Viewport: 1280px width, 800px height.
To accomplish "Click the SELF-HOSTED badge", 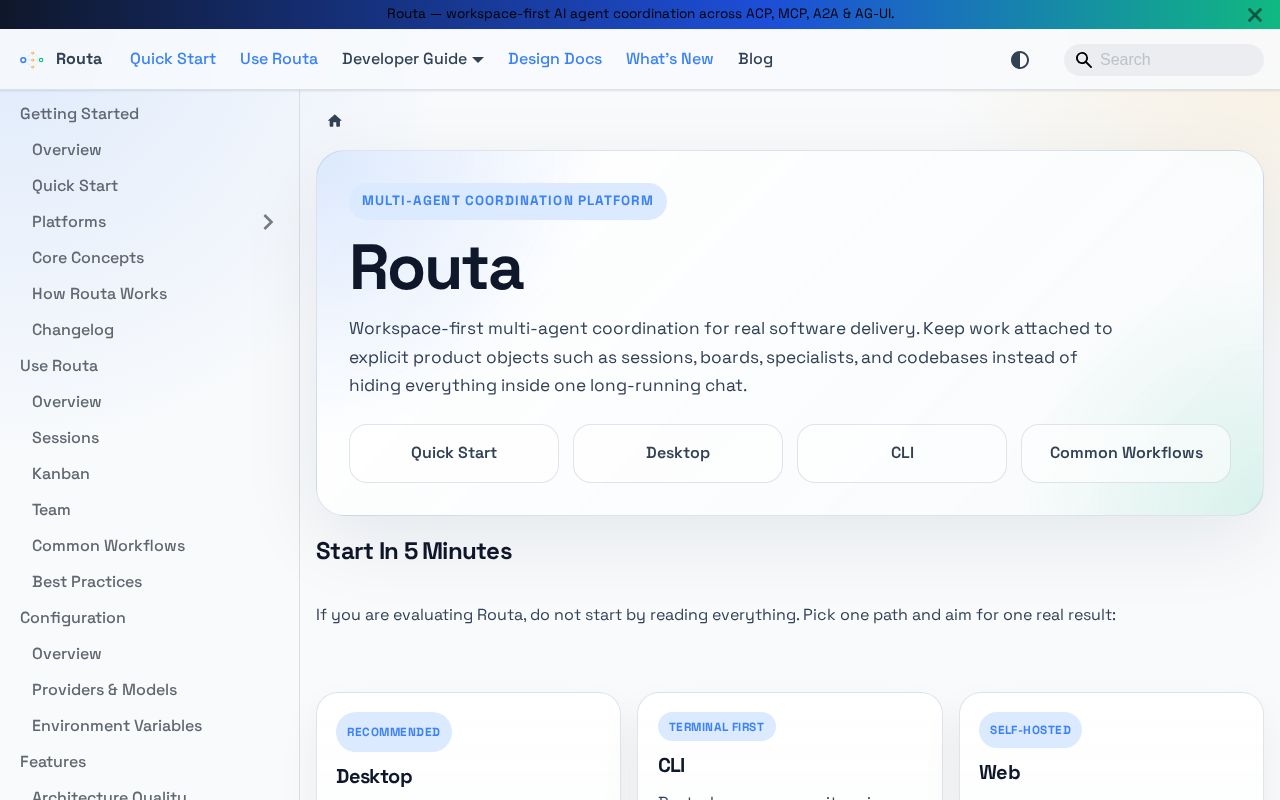I will (x=1030, y=730).
